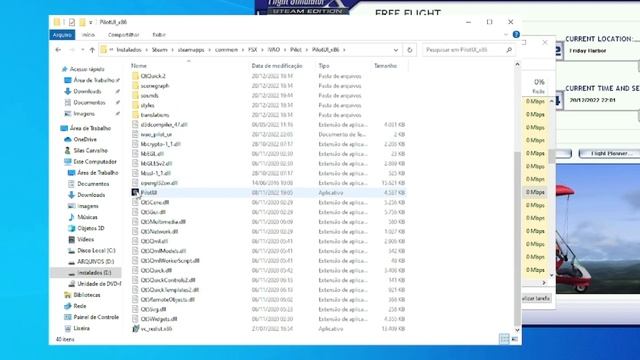This screenshot has height=360, width=640.
Task: Sort by Data de modificação column header
Action: coord(277,66)
